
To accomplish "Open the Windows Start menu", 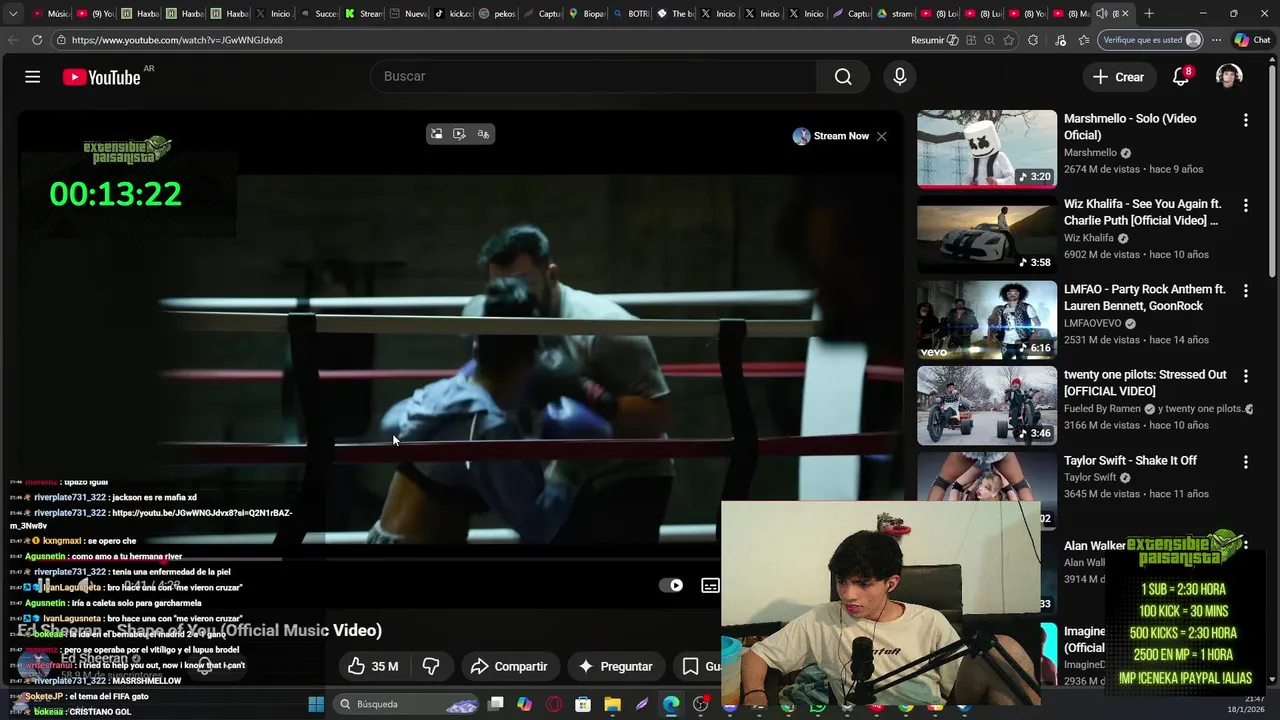I will [316, 704].
